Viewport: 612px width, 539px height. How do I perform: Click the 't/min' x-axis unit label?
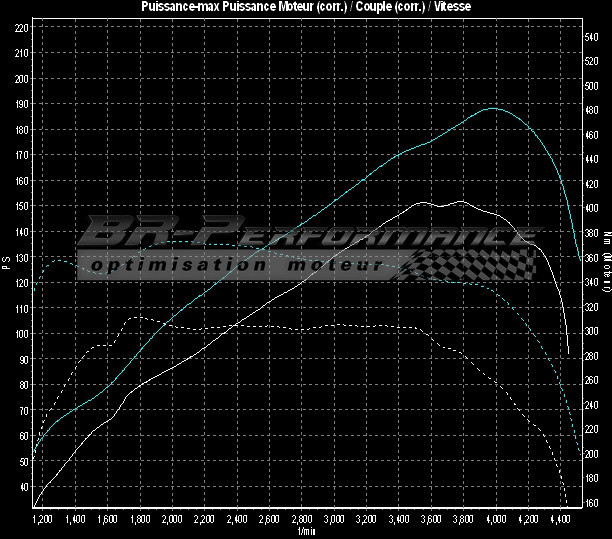(x=304, y=532)
